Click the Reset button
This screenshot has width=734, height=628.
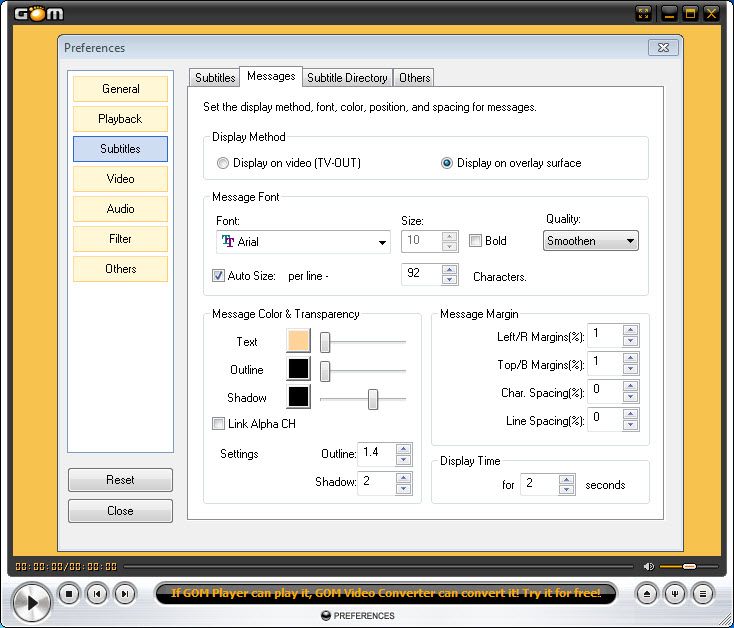pos(120,480)
